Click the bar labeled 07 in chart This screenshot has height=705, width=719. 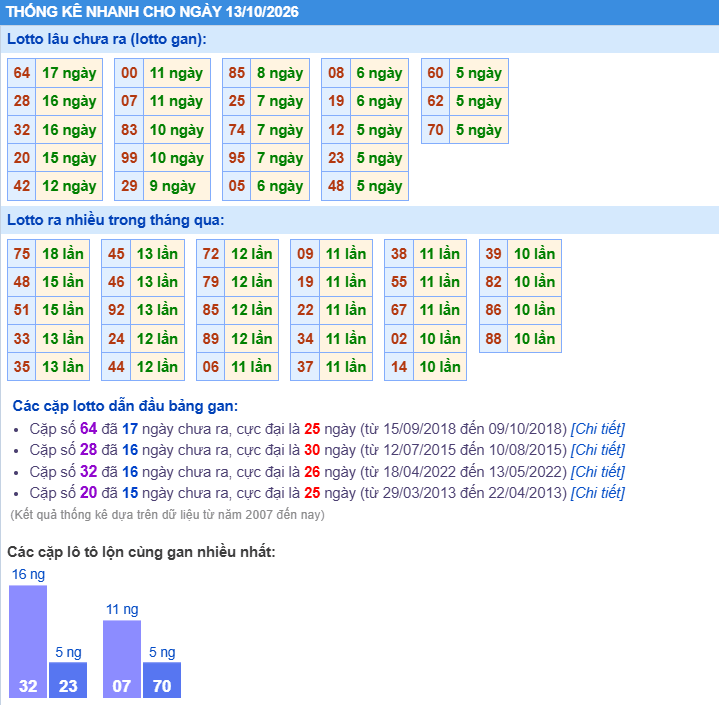tap(122, 659)
